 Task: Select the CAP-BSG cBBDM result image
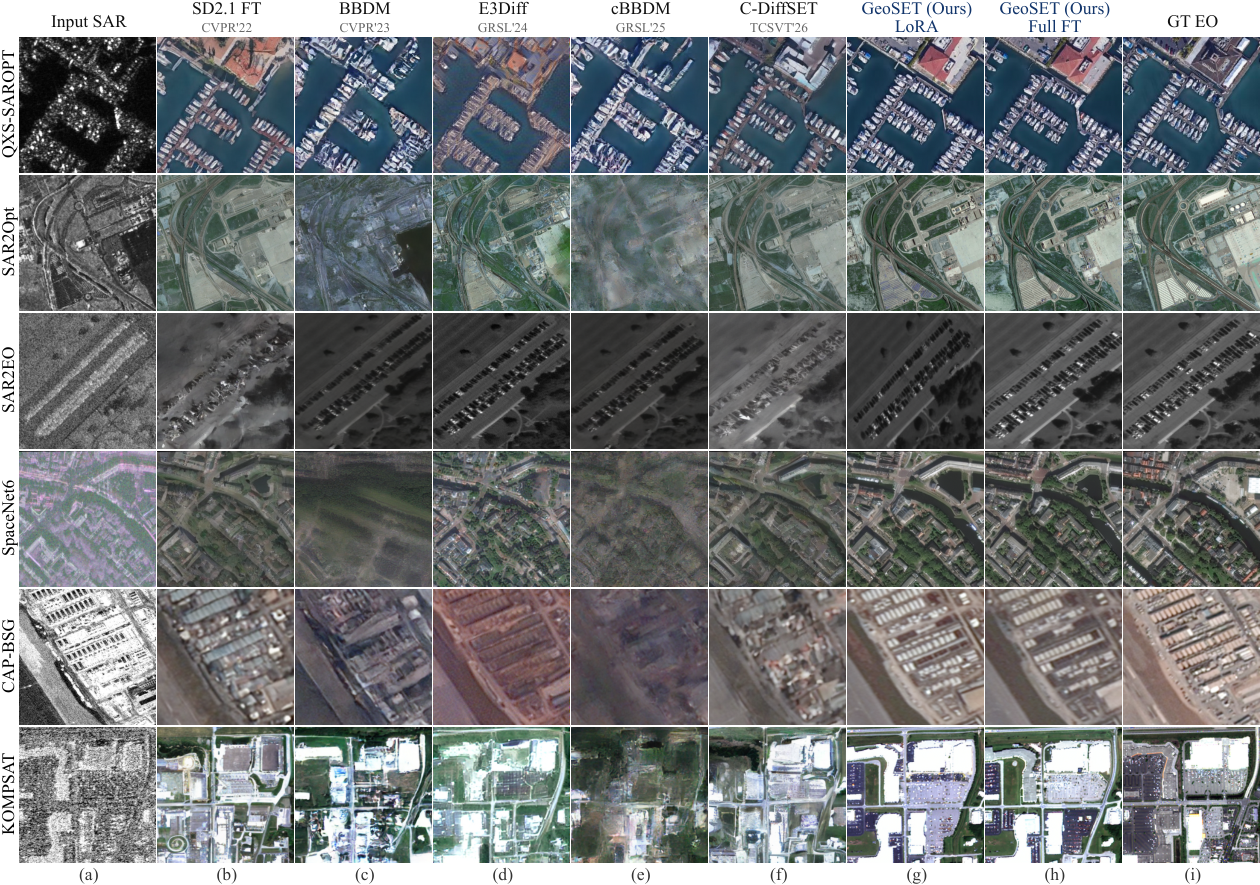pos(639,656)
